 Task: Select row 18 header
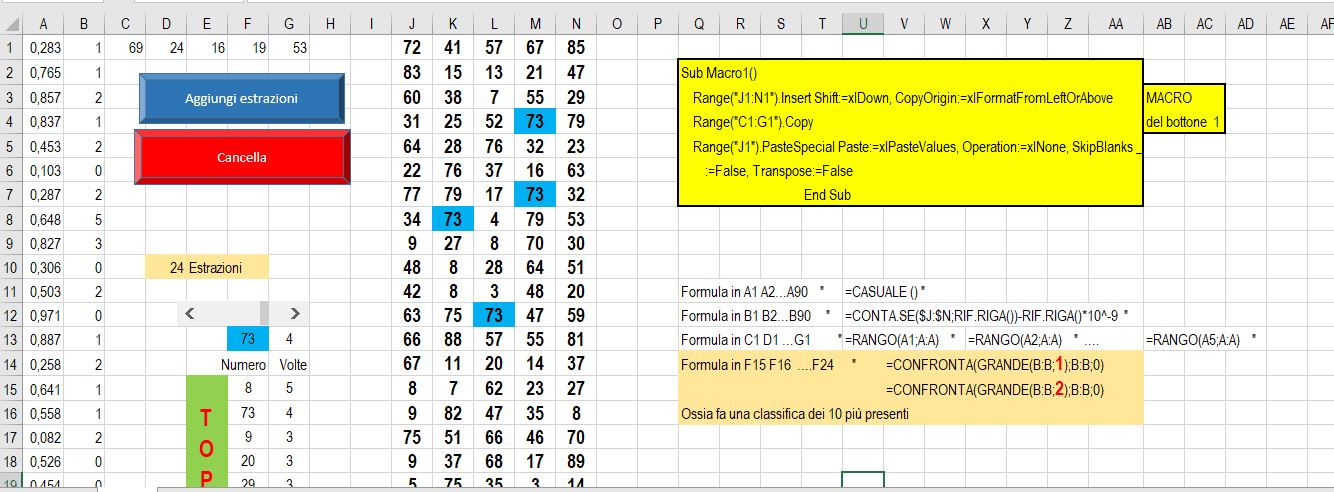(11, 461)
